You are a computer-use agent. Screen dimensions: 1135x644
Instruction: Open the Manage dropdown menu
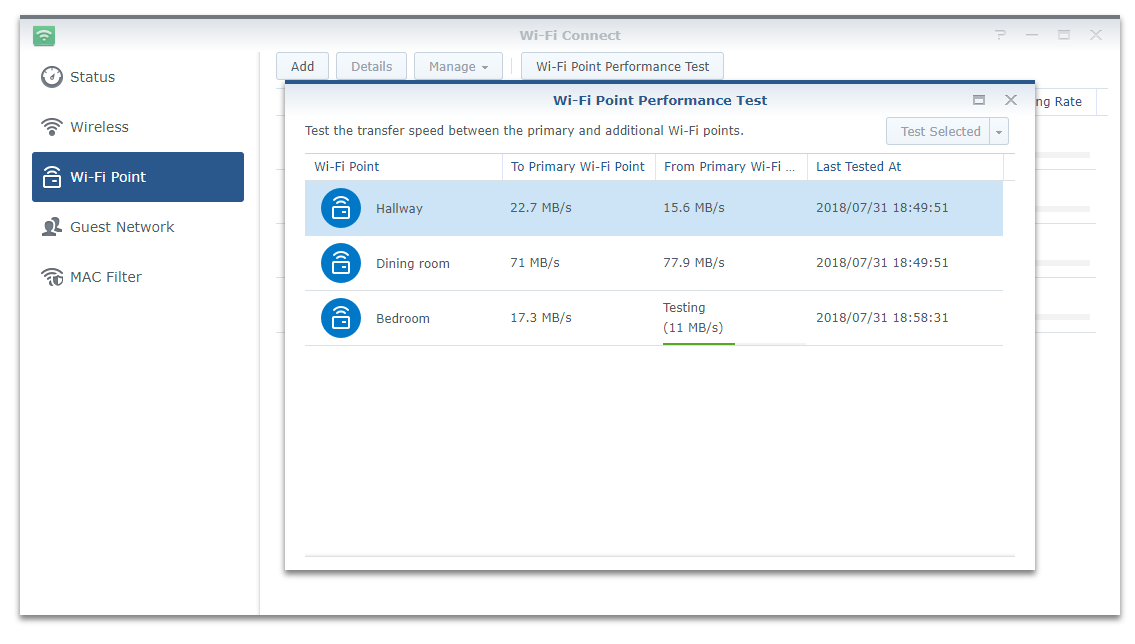(x=458, y=65)
